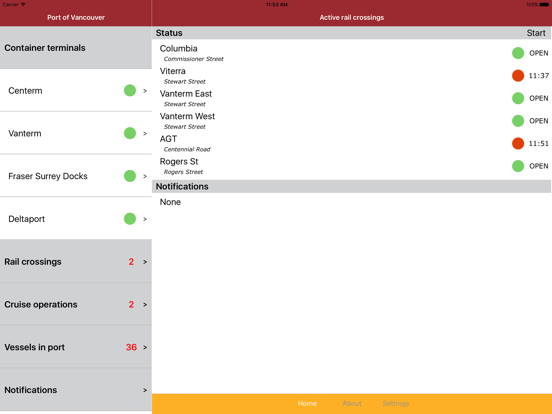Click the 11:37 start time for Viterra
552x414 pixels.
click(539, 76)
